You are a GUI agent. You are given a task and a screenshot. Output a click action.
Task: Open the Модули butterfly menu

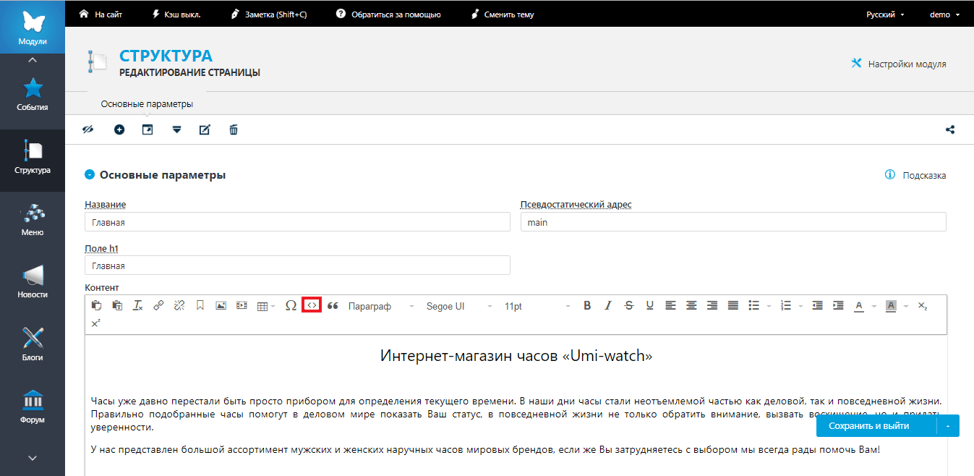coord(32,27)
